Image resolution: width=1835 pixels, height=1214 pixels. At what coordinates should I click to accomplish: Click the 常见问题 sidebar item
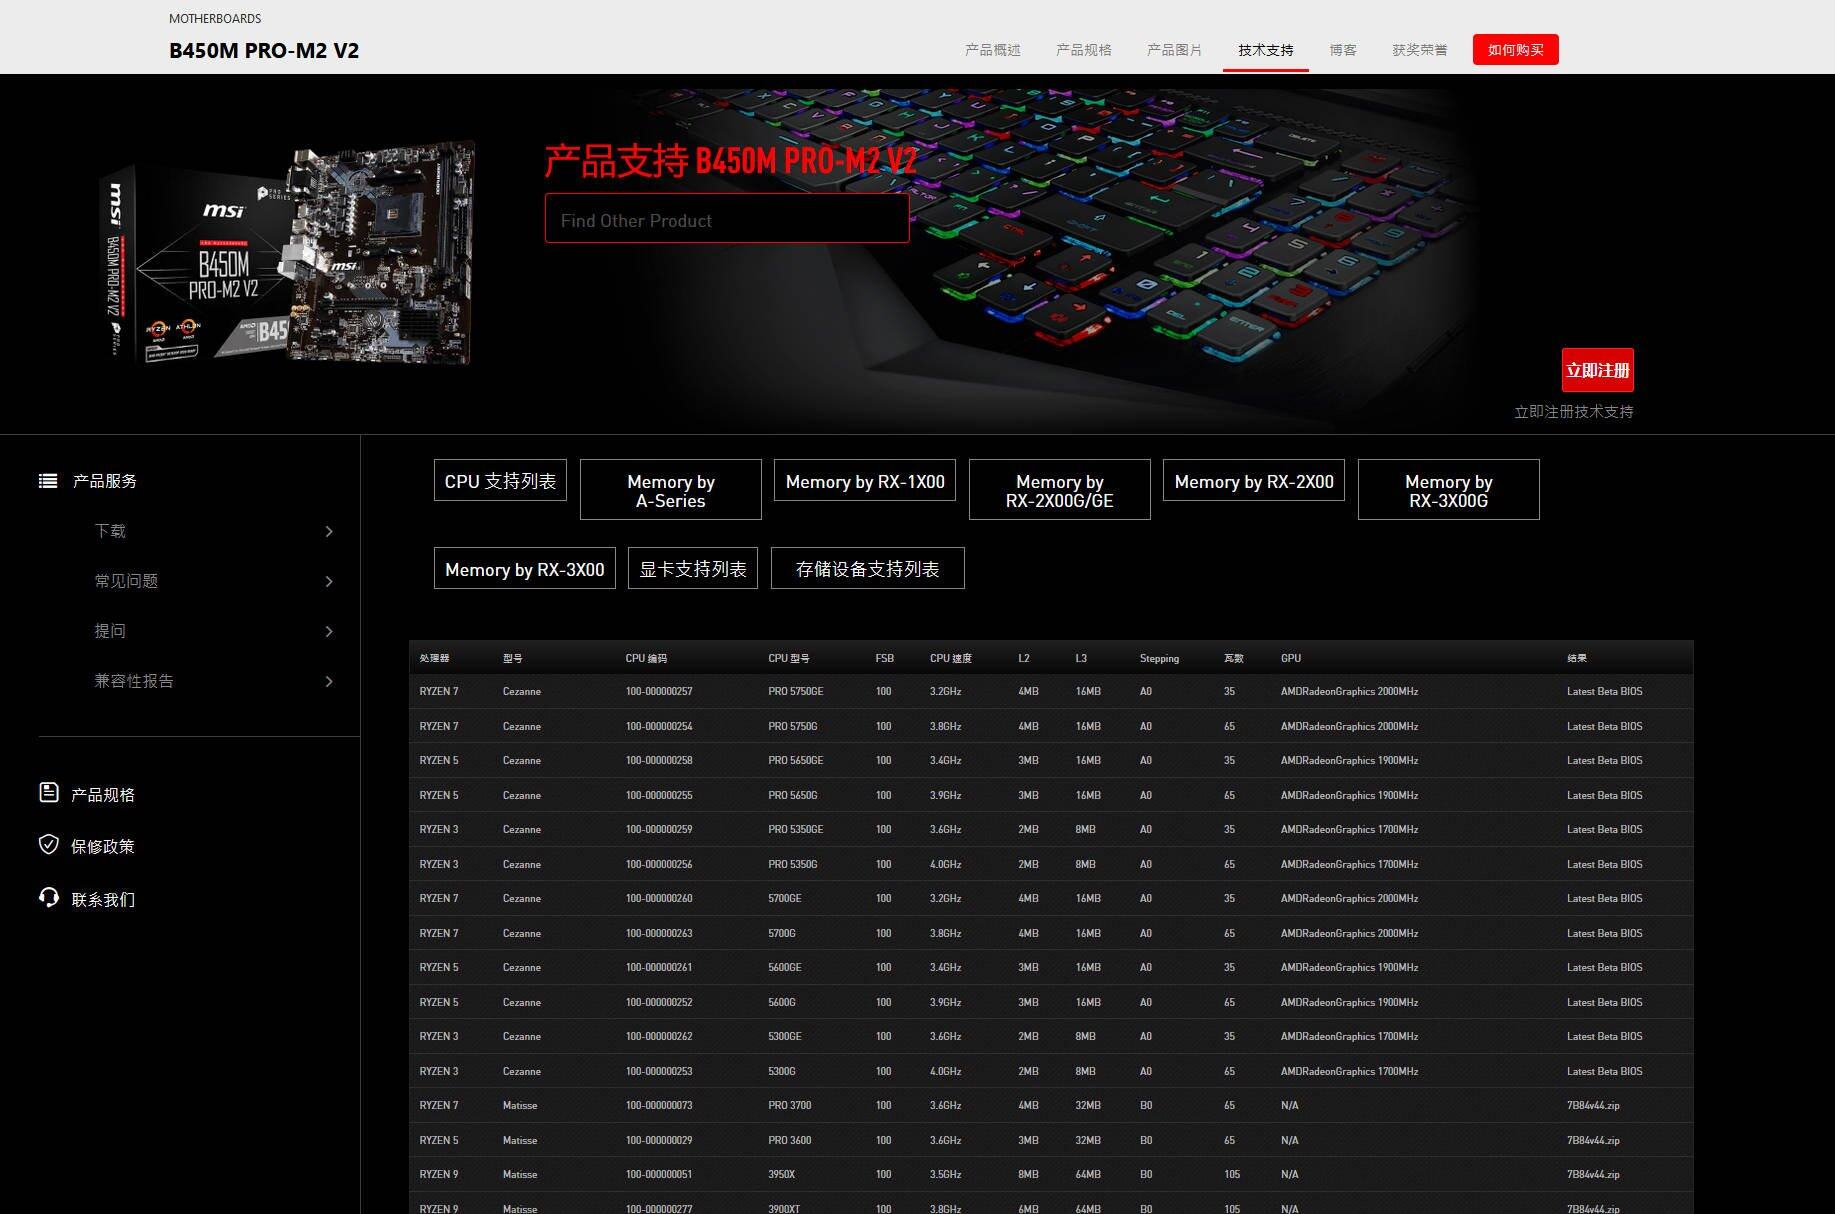tap(126, 581)
